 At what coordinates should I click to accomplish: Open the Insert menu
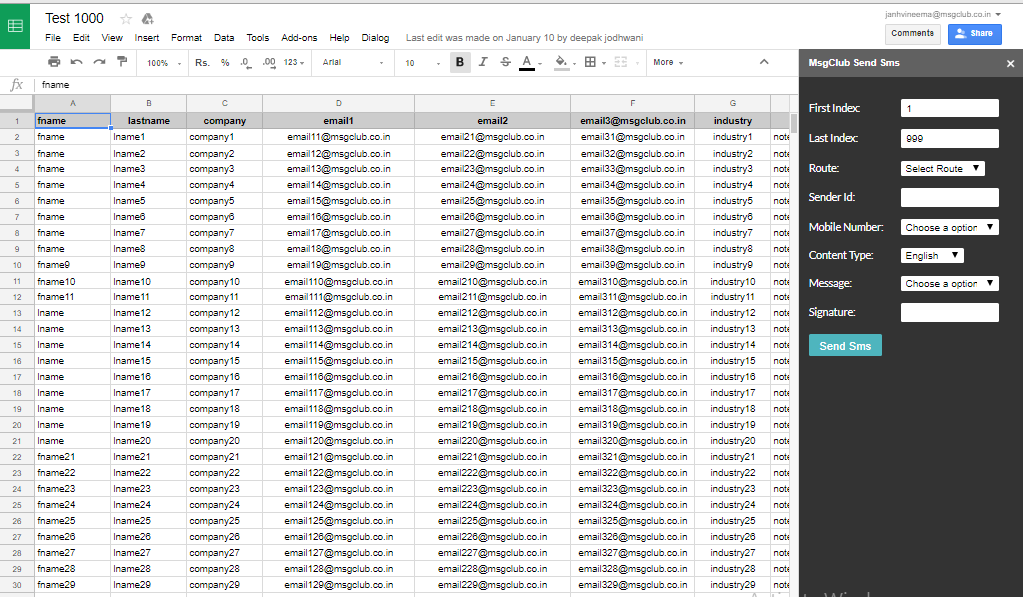147,38
